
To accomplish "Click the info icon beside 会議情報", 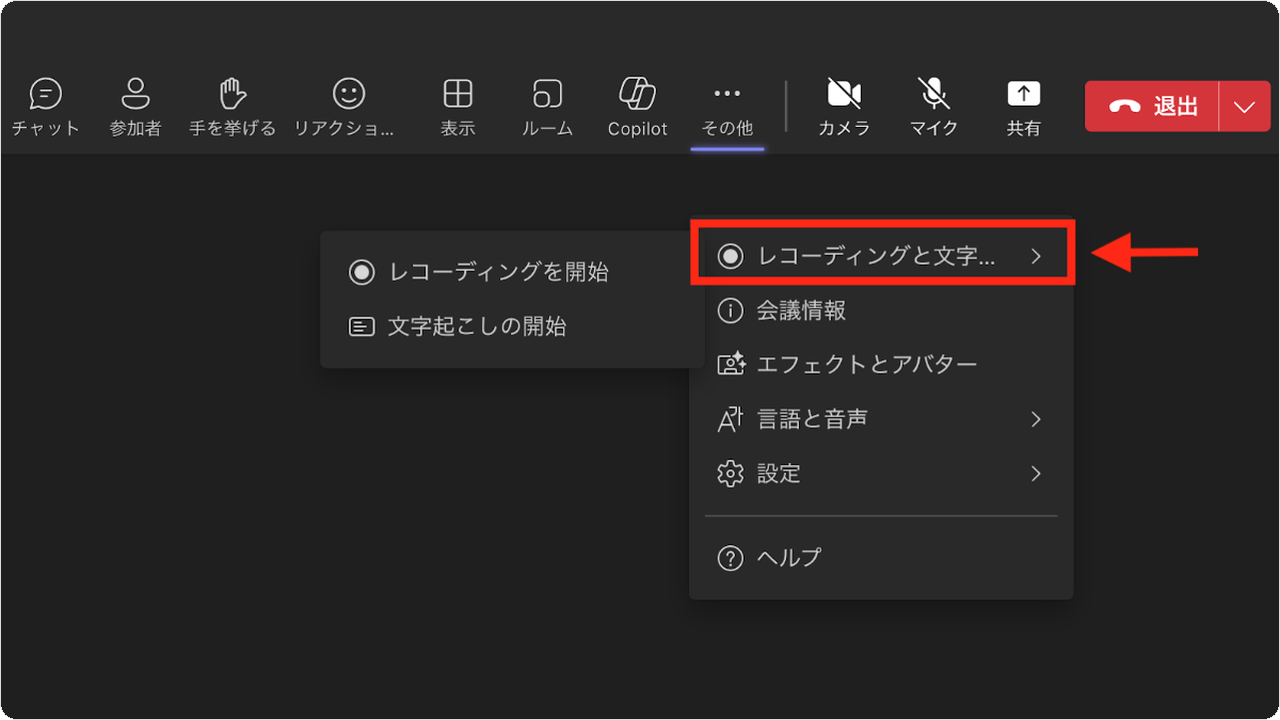I will tap(731, 311).
